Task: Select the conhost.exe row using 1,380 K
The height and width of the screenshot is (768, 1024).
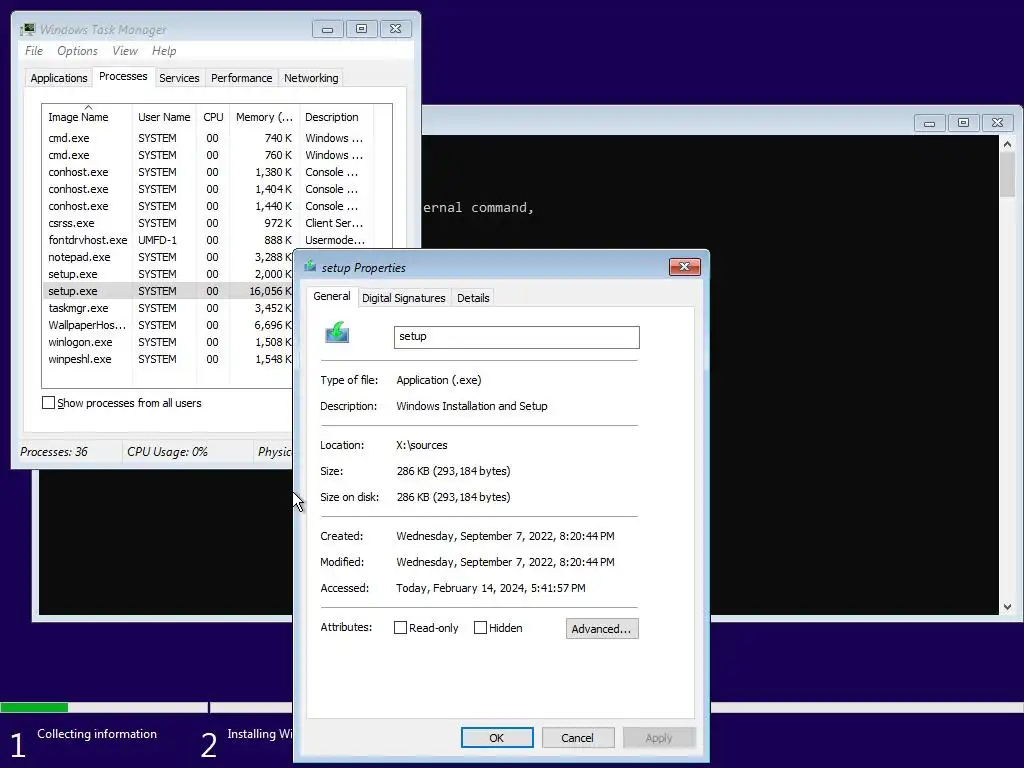Action: [207, 172]
